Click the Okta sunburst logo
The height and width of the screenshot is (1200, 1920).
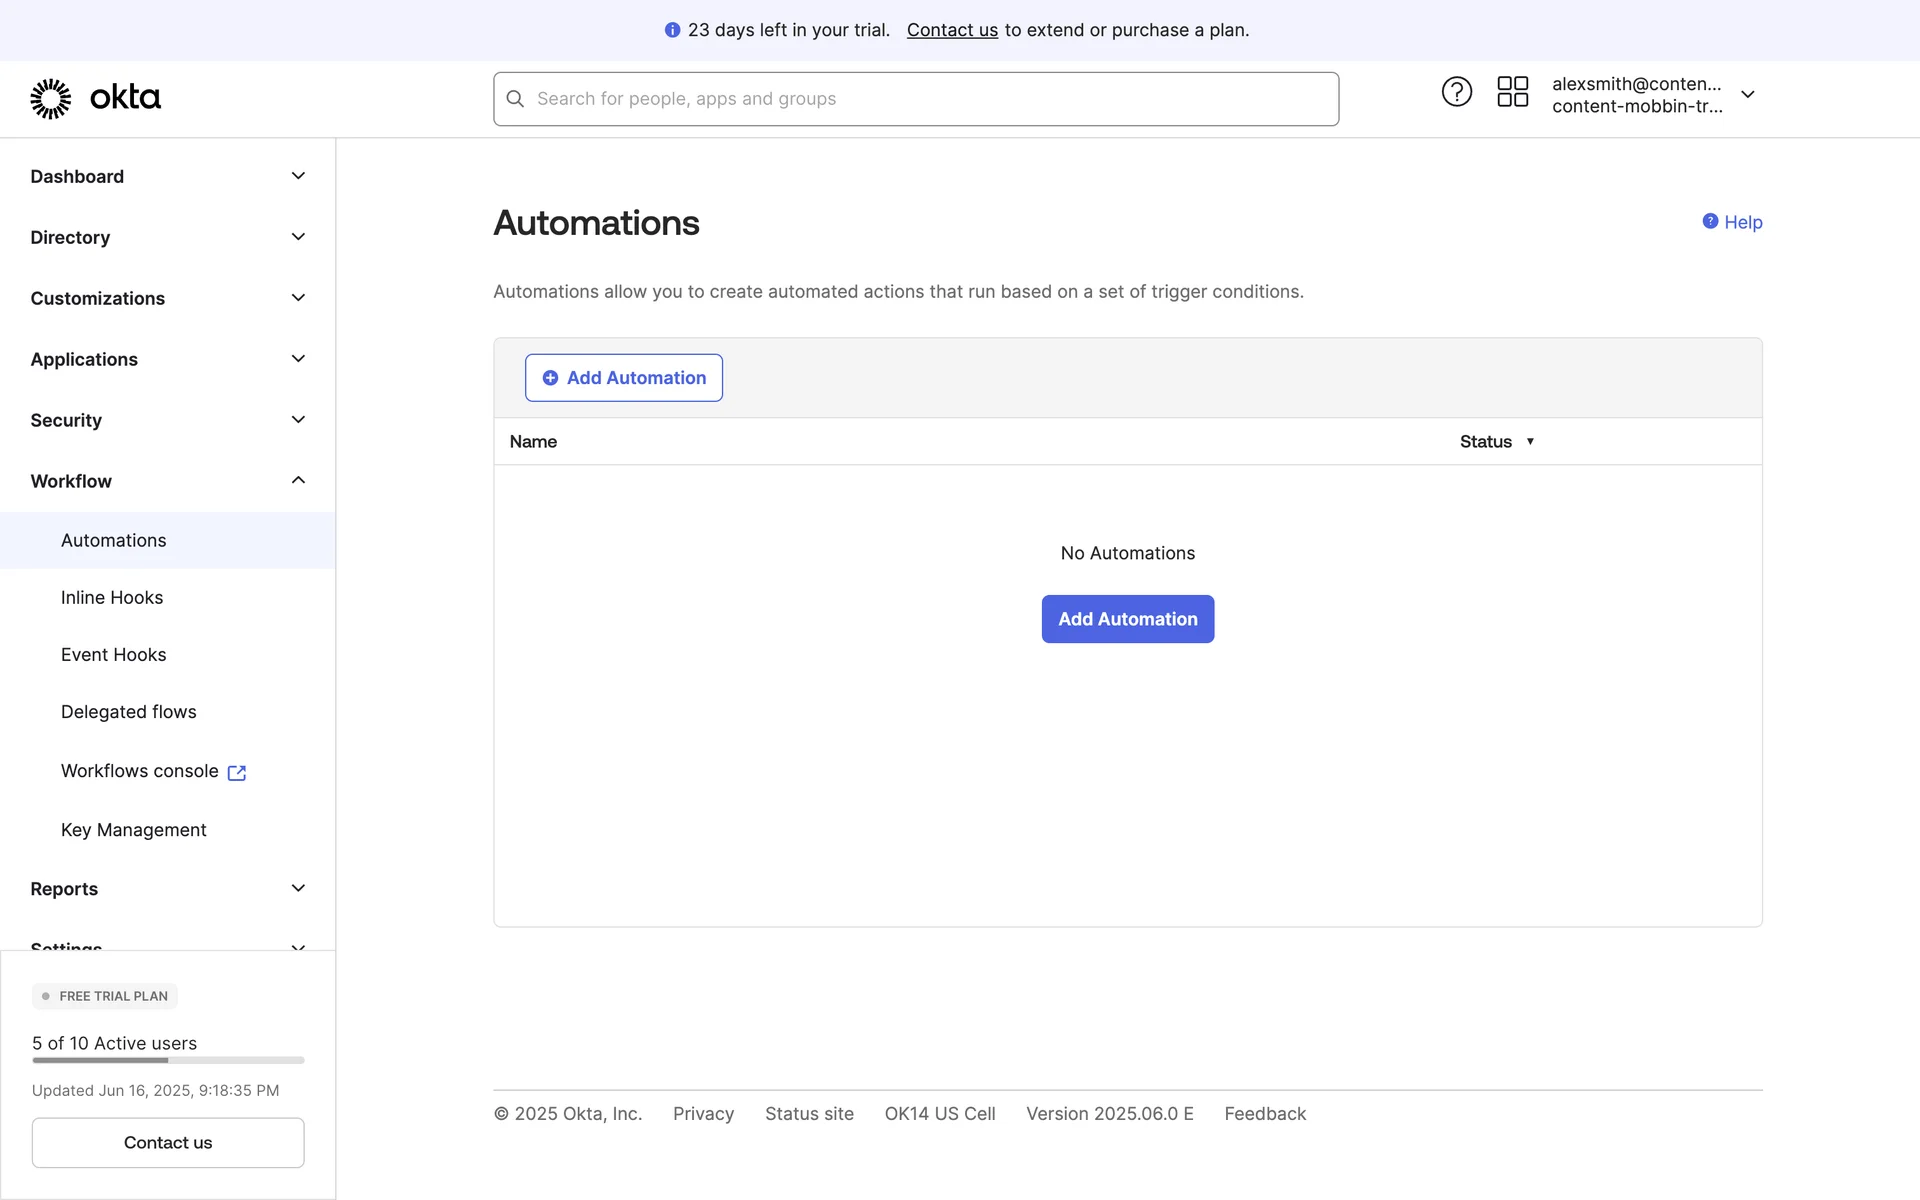pyautogui.click(x=50, y=98)
